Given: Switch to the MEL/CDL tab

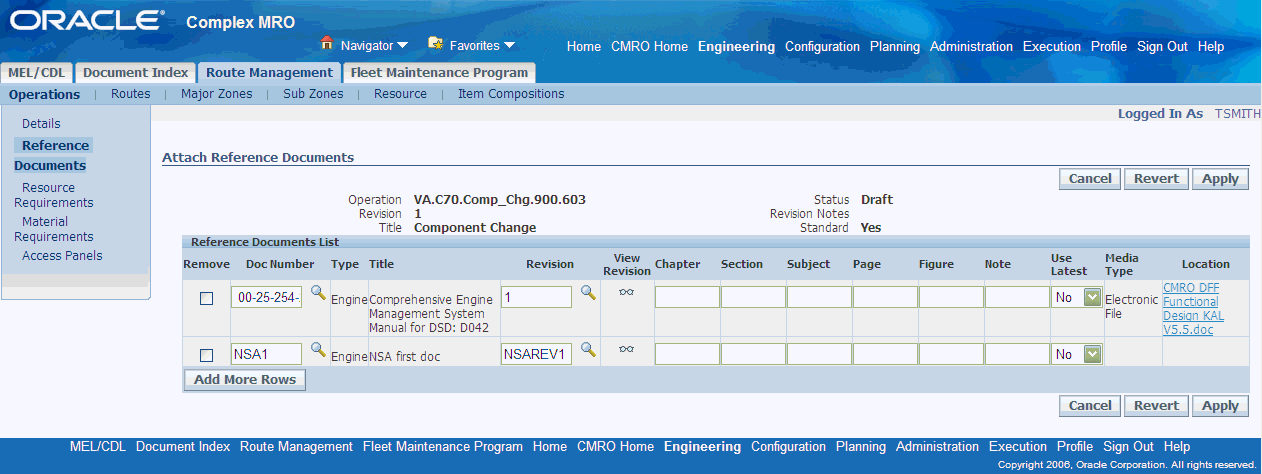Looking at the screenshot, I should [37, 73].
